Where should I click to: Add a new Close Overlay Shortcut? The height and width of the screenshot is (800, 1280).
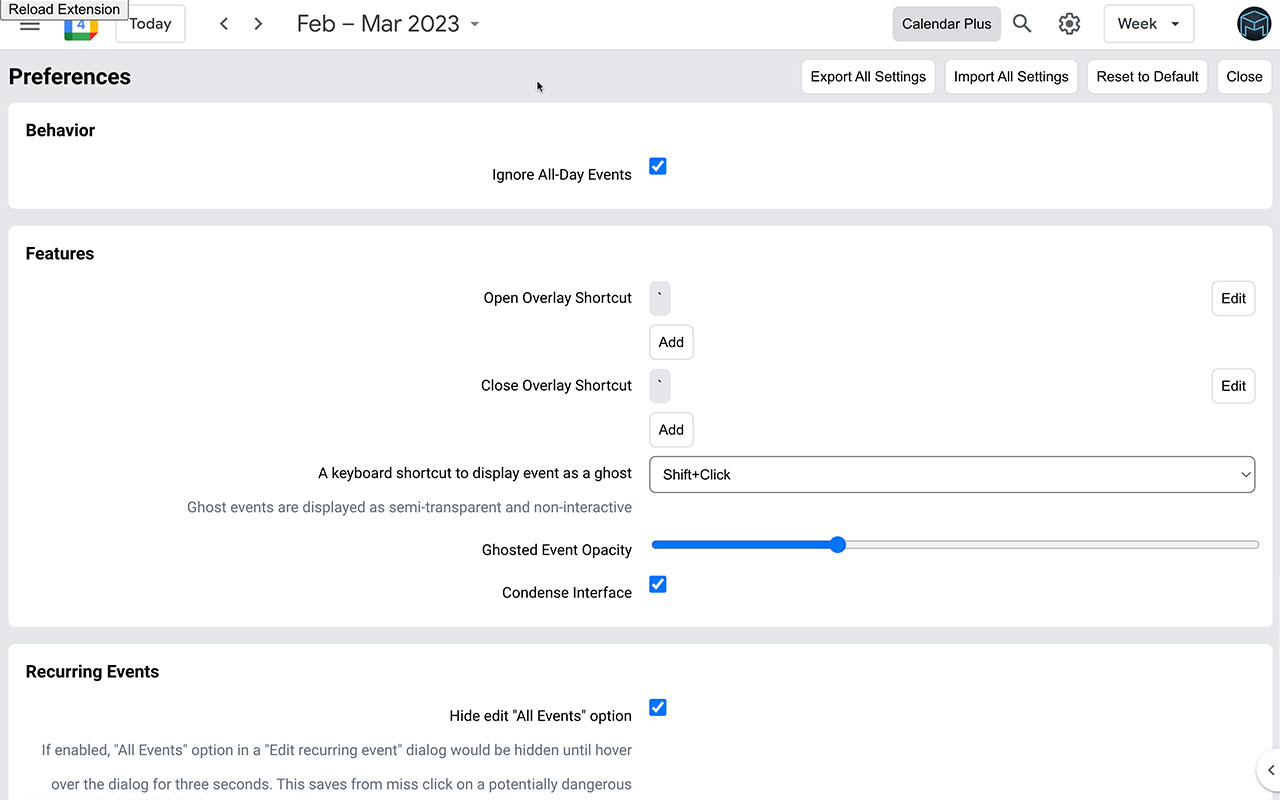point(670,429)
